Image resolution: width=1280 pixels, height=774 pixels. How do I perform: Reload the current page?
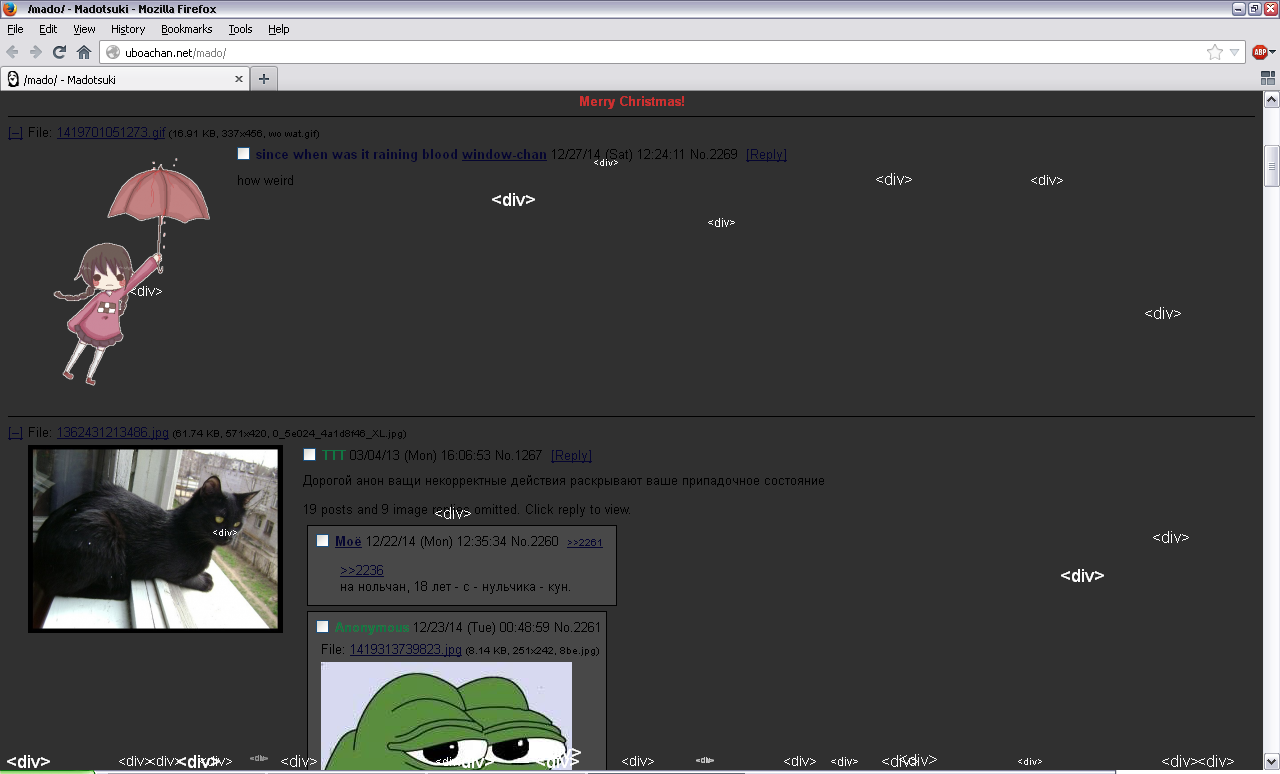[60, 52]
